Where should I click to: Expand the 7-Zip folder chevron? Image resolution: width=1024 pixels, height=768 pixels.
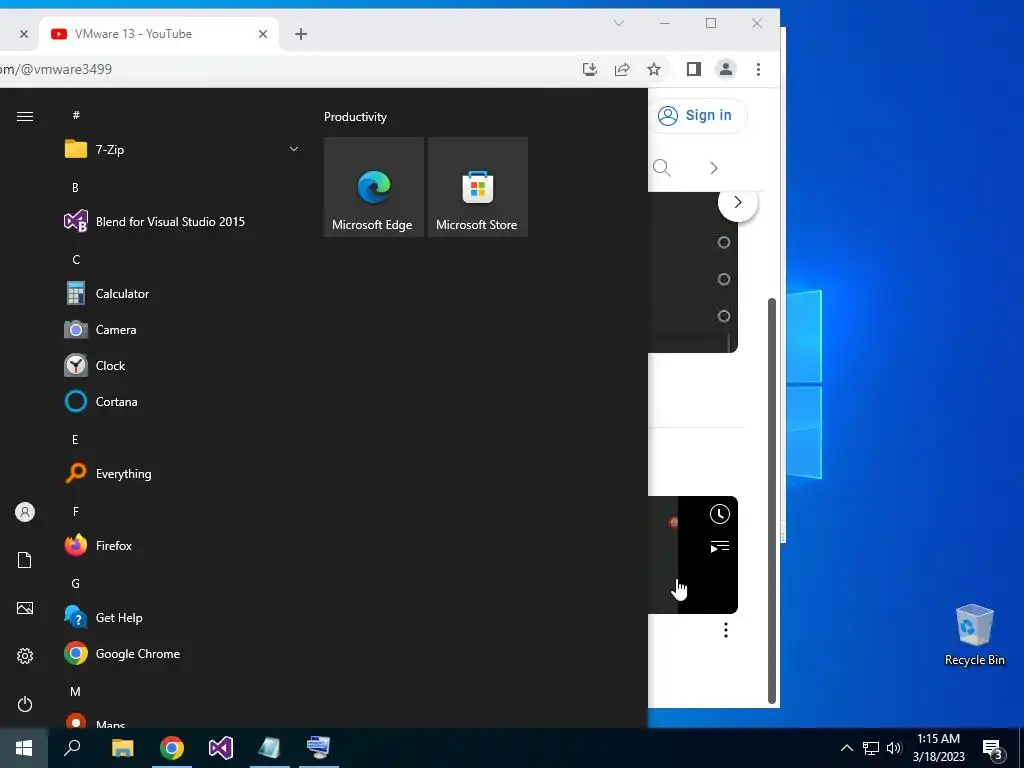pos(294,150)
